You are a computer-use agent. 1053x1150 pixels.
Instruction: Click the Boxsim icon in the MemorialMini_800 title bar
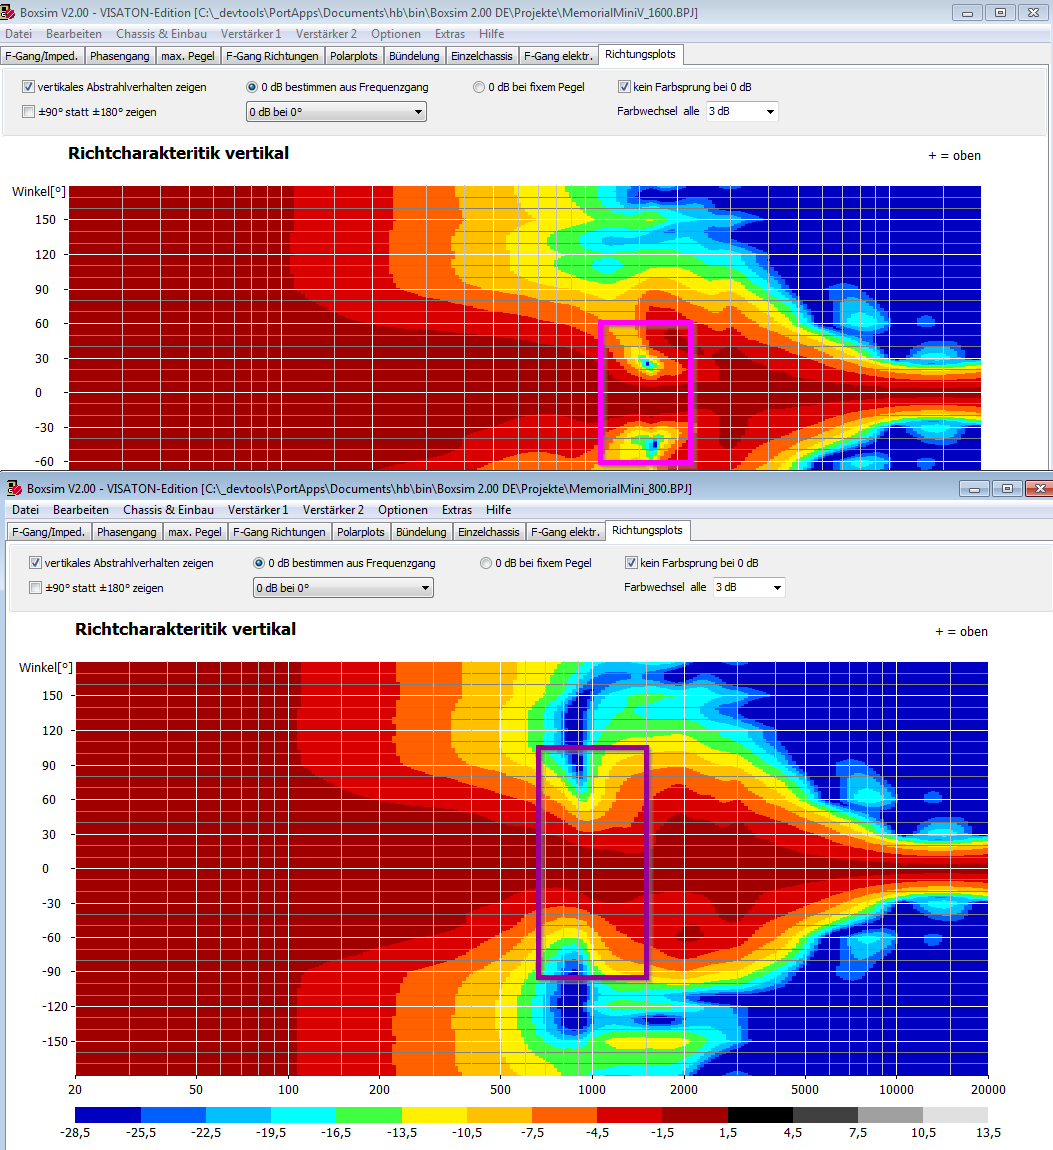(14, 488)
